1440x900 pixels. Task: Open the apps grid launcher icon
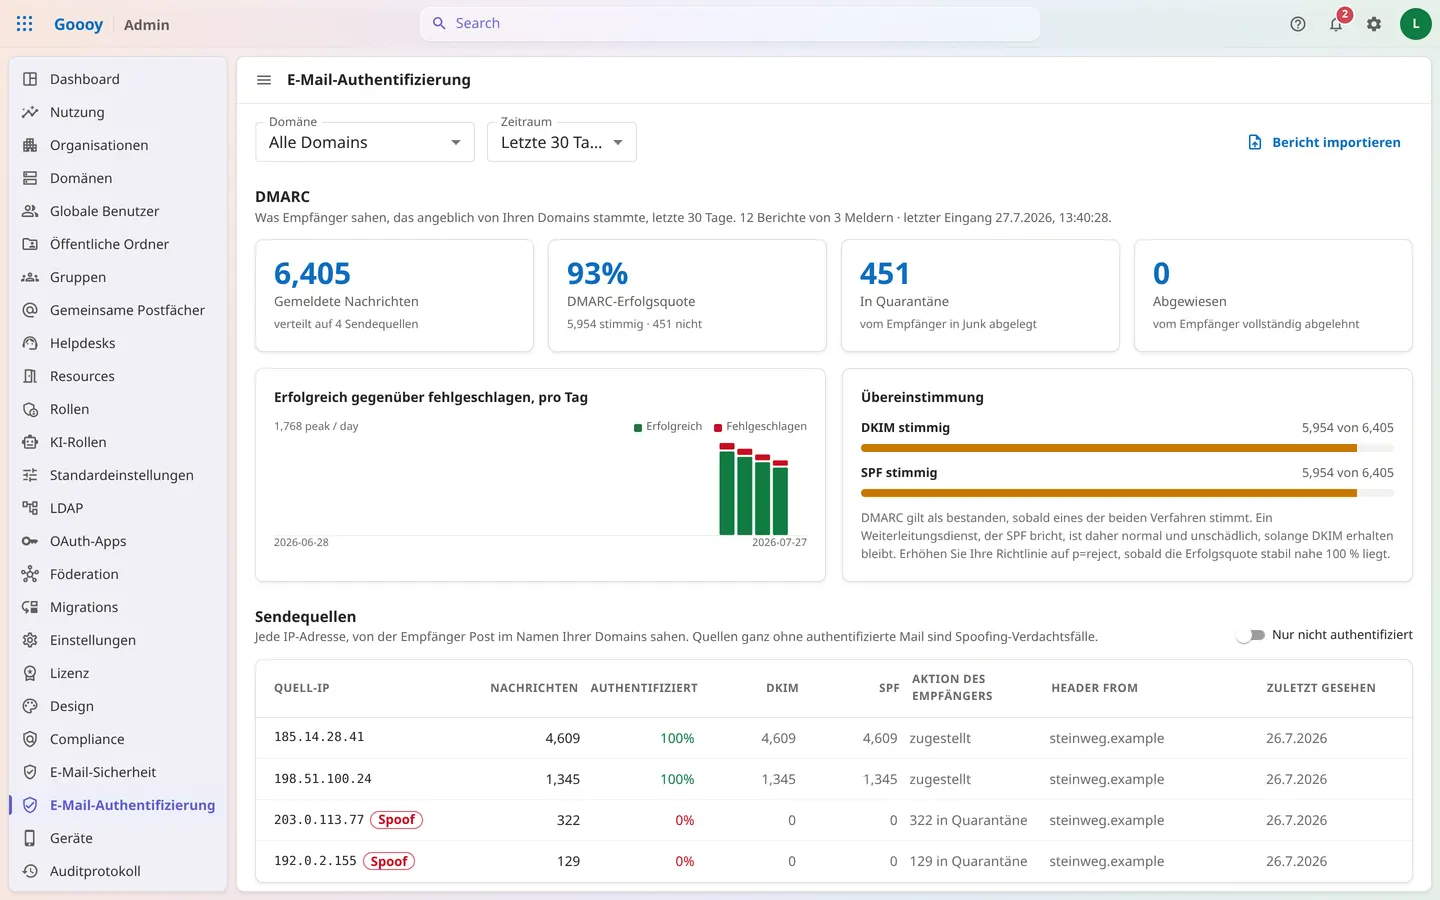pyautogui.click(x=25, y=24)
